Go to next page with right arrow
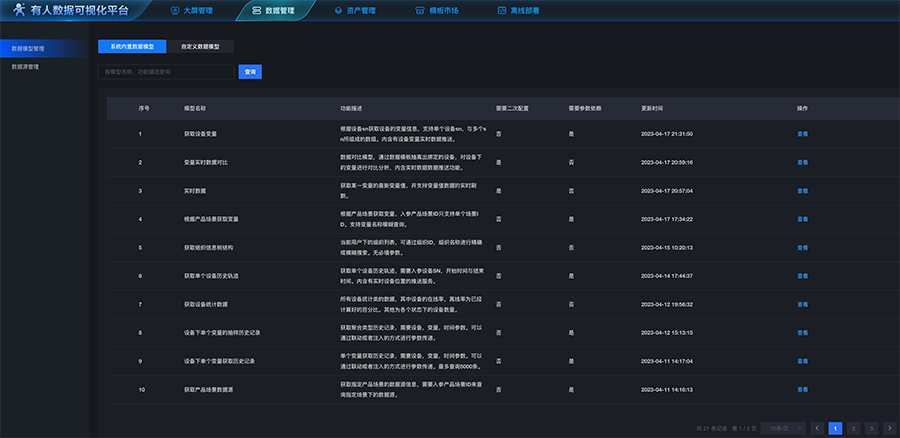 pos(890,428)
